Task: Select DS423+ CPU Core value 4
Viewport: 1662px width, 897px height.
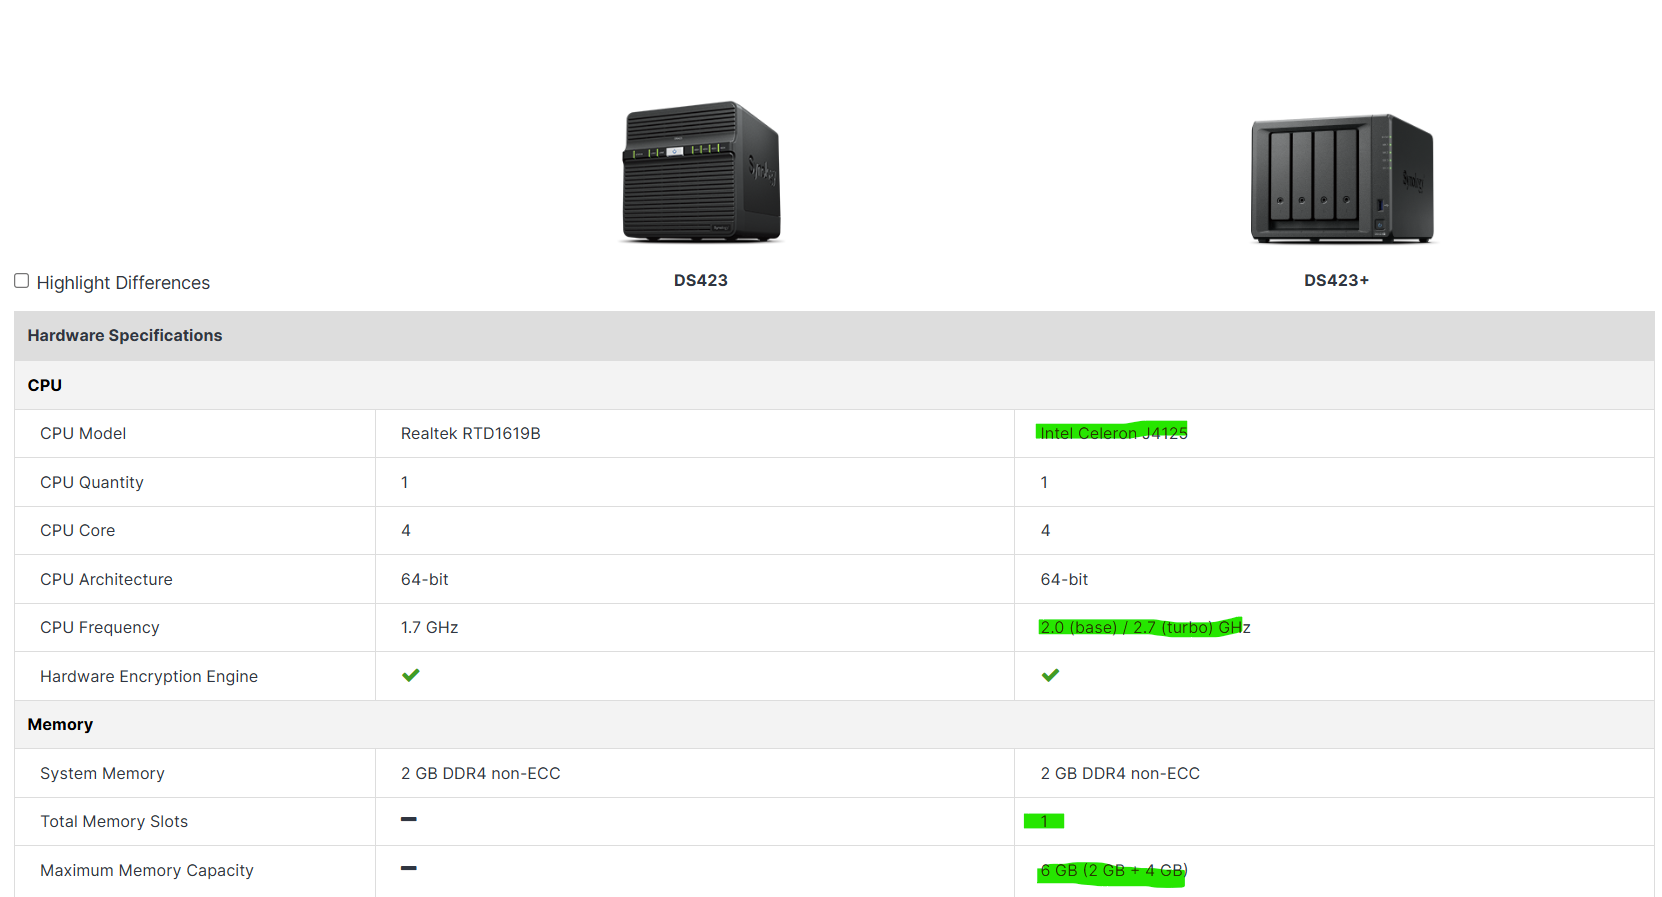Action: click(1046, 531)
